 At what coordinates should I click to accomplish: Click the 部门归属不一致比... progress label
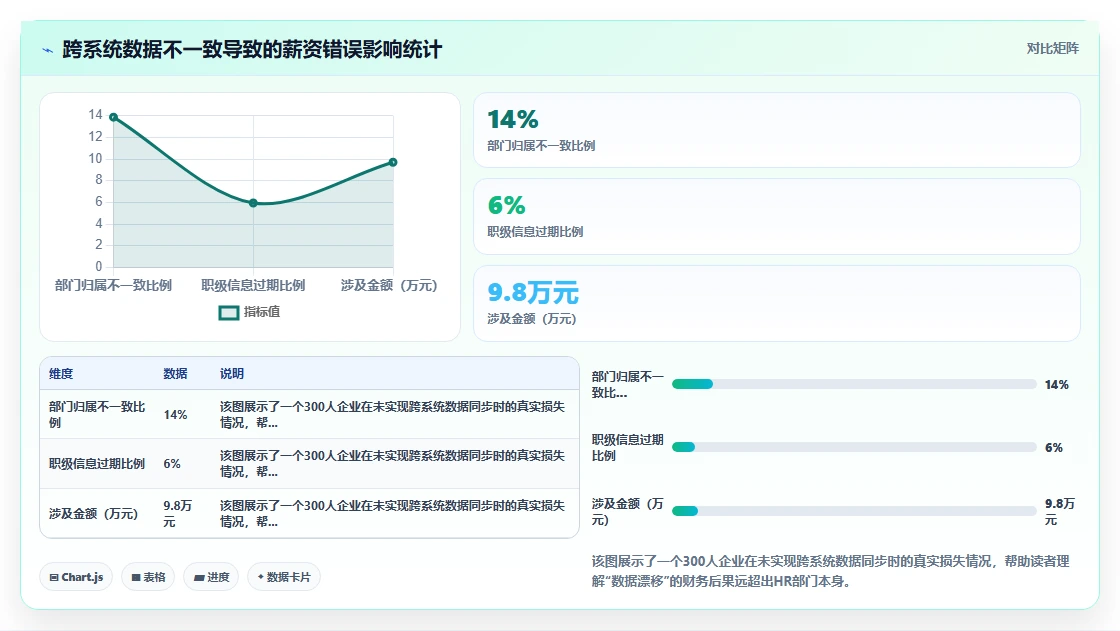click(x=628, y=384)
